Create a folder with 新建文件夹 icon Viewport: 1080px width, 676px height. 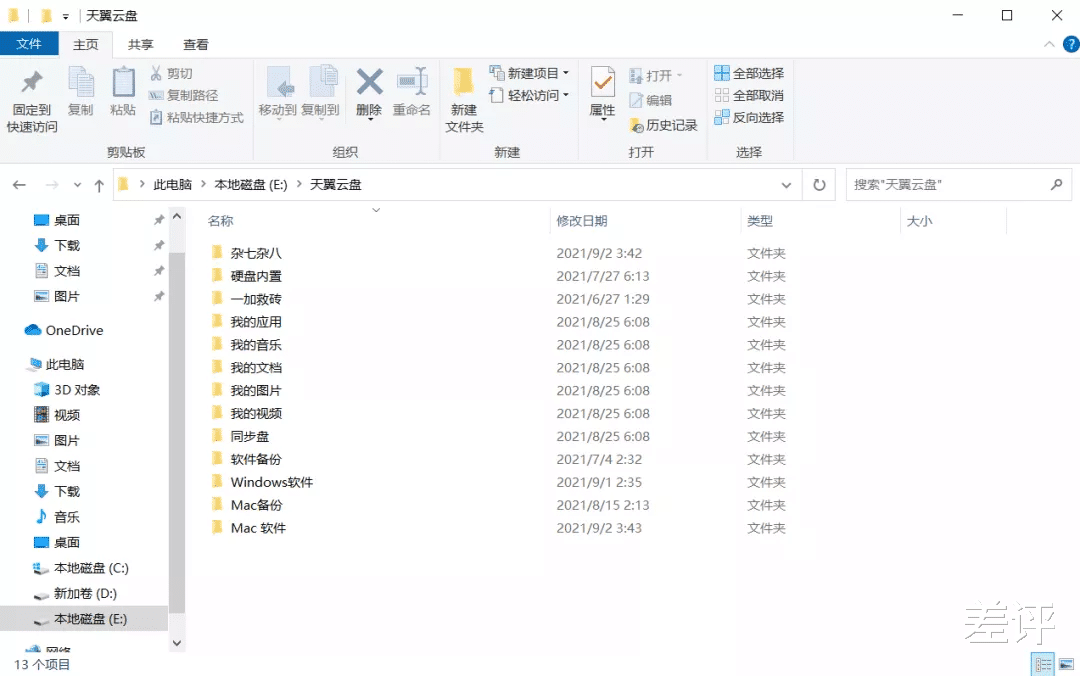click(x=462, y=95)
